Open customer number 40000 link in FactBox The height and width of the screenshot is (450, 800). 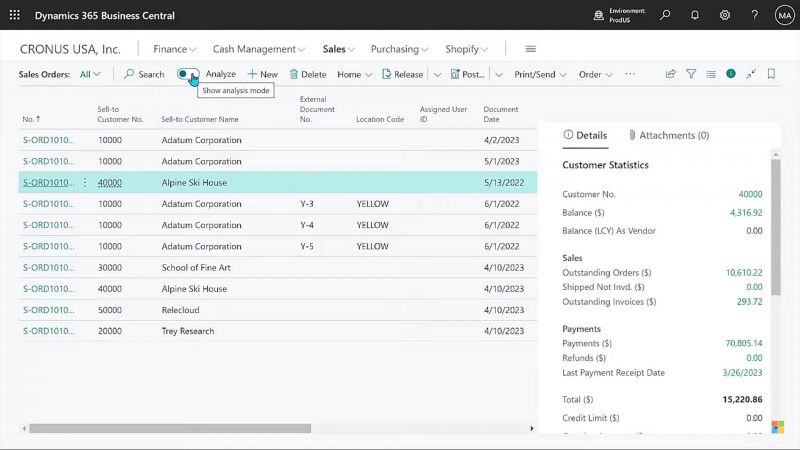coord(750,194)
